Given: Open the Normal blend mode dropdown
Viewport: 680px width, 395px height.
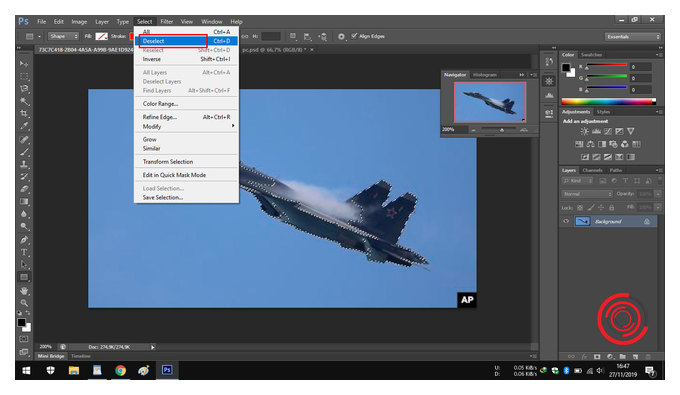Looking at the screenshot, I should [587, 194].
